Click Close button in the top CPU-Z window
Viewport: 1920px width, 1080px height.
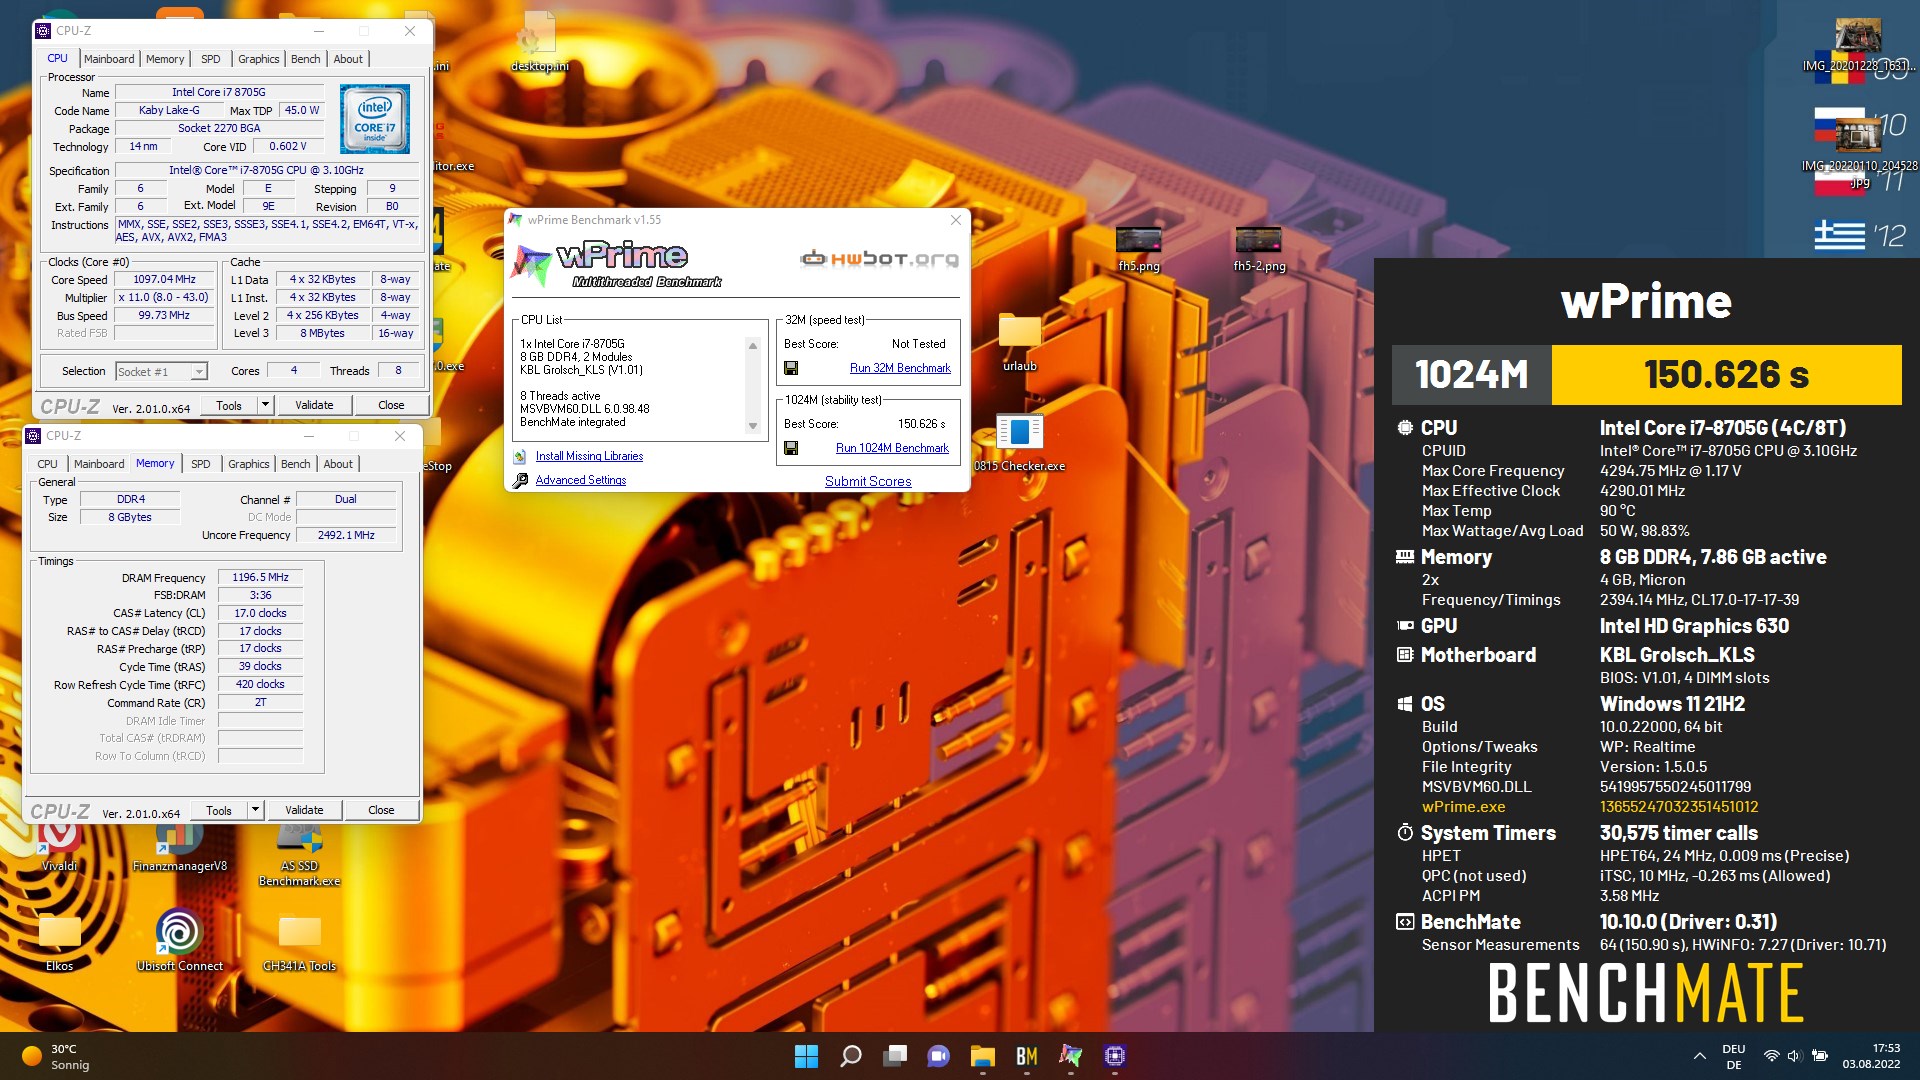391,405
